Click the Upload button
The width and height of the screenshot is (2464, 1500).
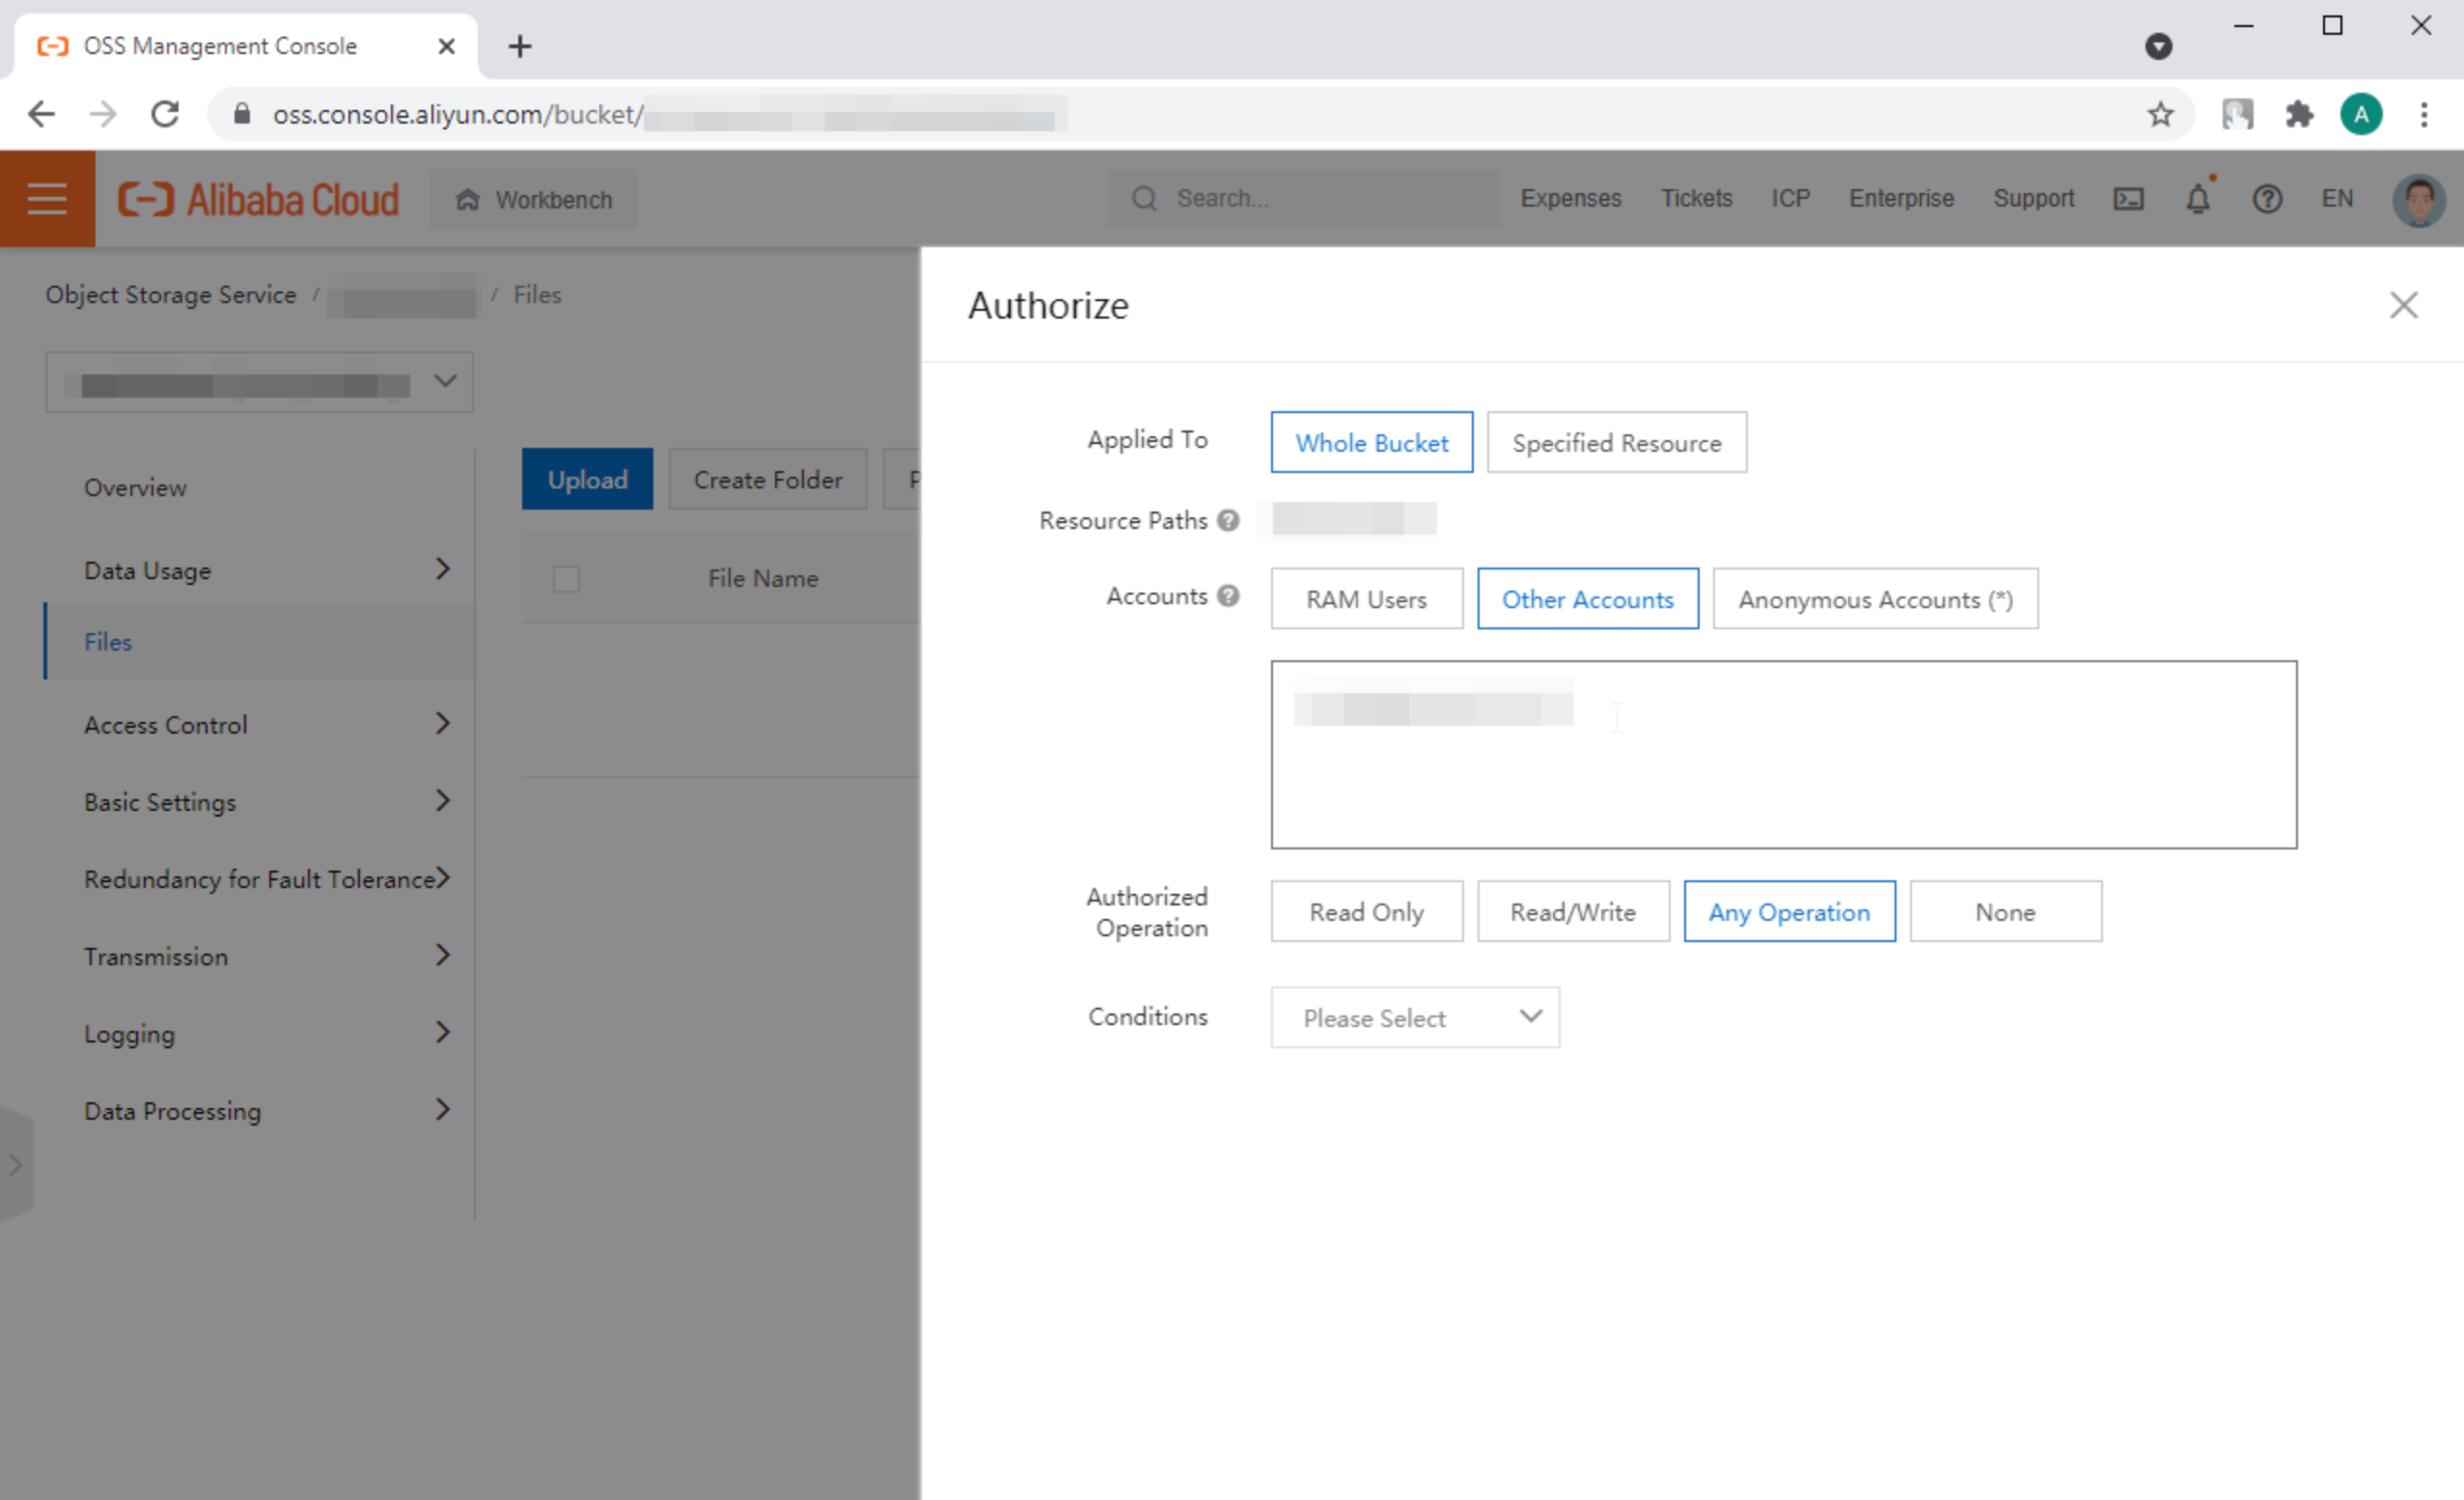(587, 479)
